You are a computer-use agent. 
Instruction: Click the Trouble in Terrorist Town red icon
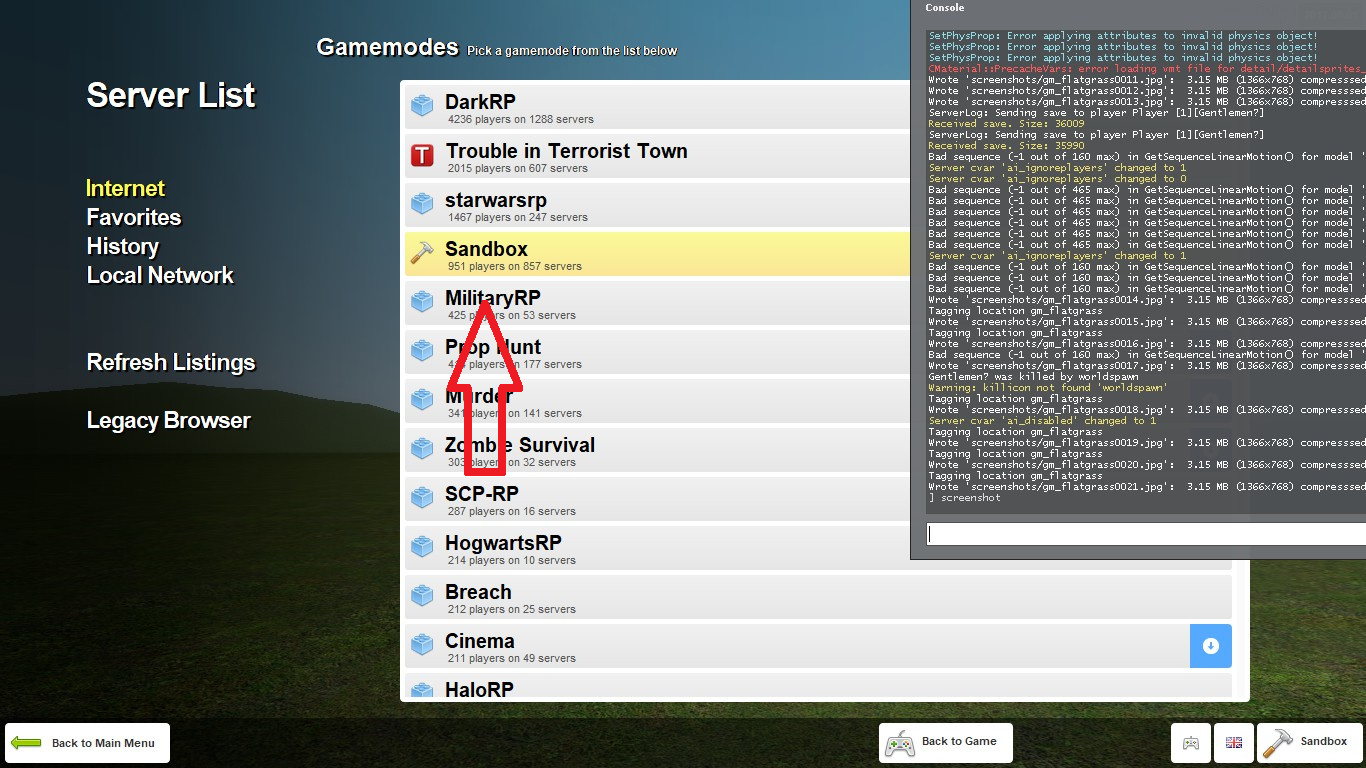422,155
